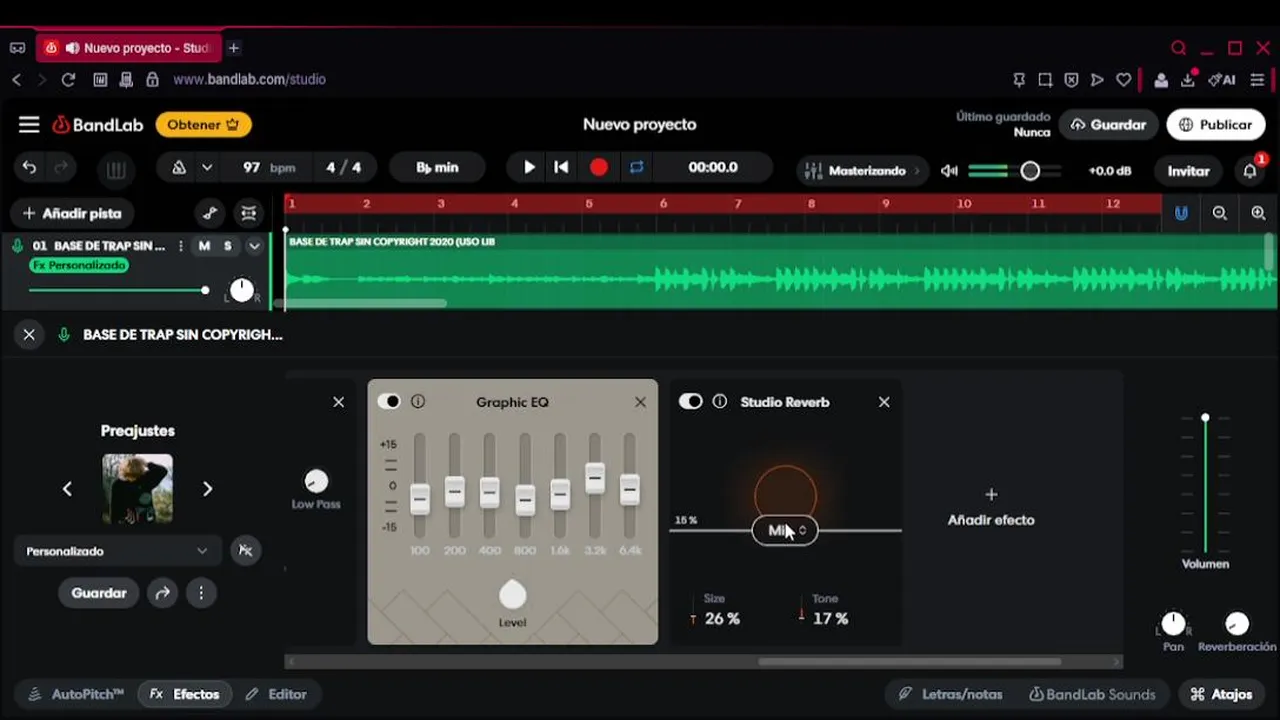Viewport: 1280px width, 720px height.
Task: Switch to the AutoPitch tab
Action: [76, 694]
